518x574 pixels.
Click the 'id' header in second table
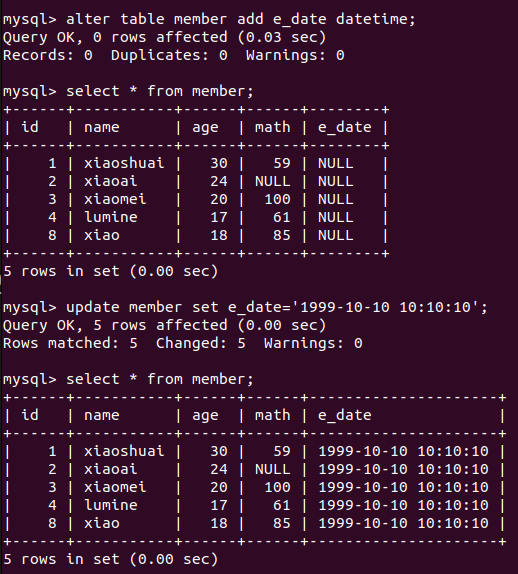pos(30,415)
